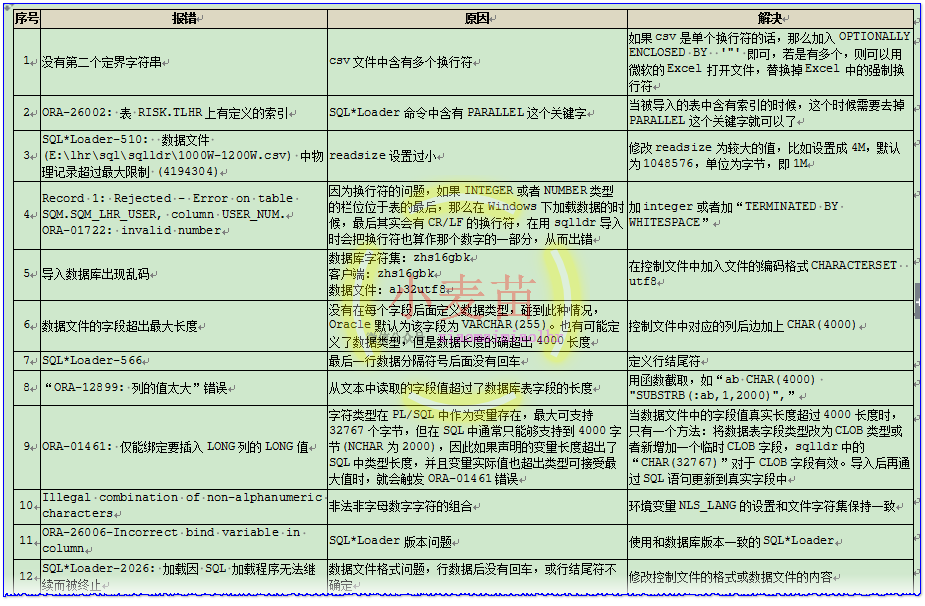The width and height of the screenshot is (925, 606).
Task: Click the cause 从文本中读取的字段值超过了数据库表字段的长度
Action: click(477, 388)
